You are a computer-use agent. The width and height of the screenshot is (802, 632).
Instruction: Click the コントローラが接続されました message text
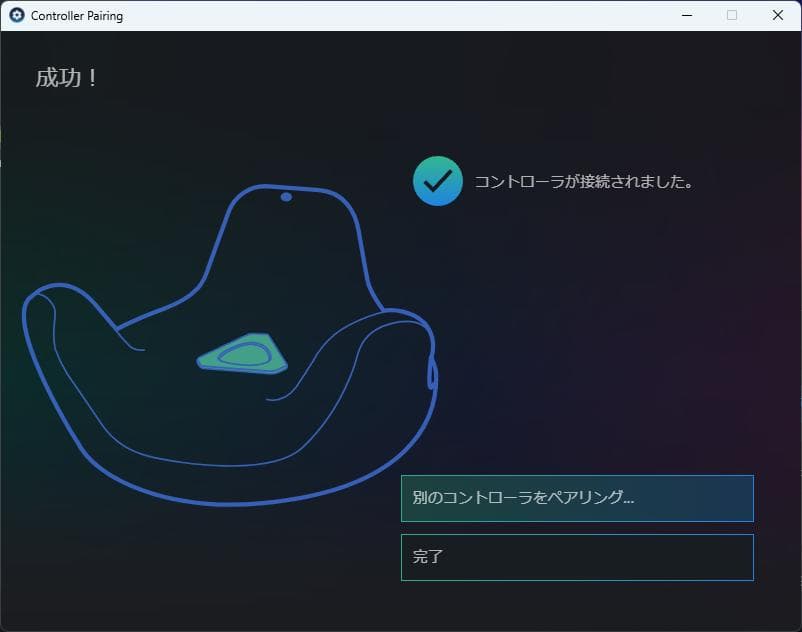pyautogui.click(x=584, y=182)
